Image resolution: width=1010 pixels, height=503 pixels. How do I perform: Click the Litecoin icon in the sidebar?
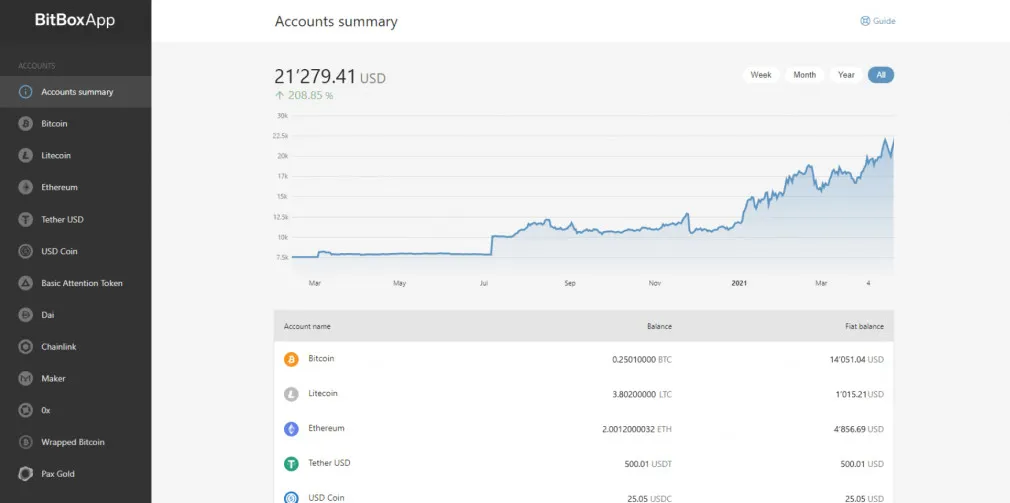tap(25, 156)
